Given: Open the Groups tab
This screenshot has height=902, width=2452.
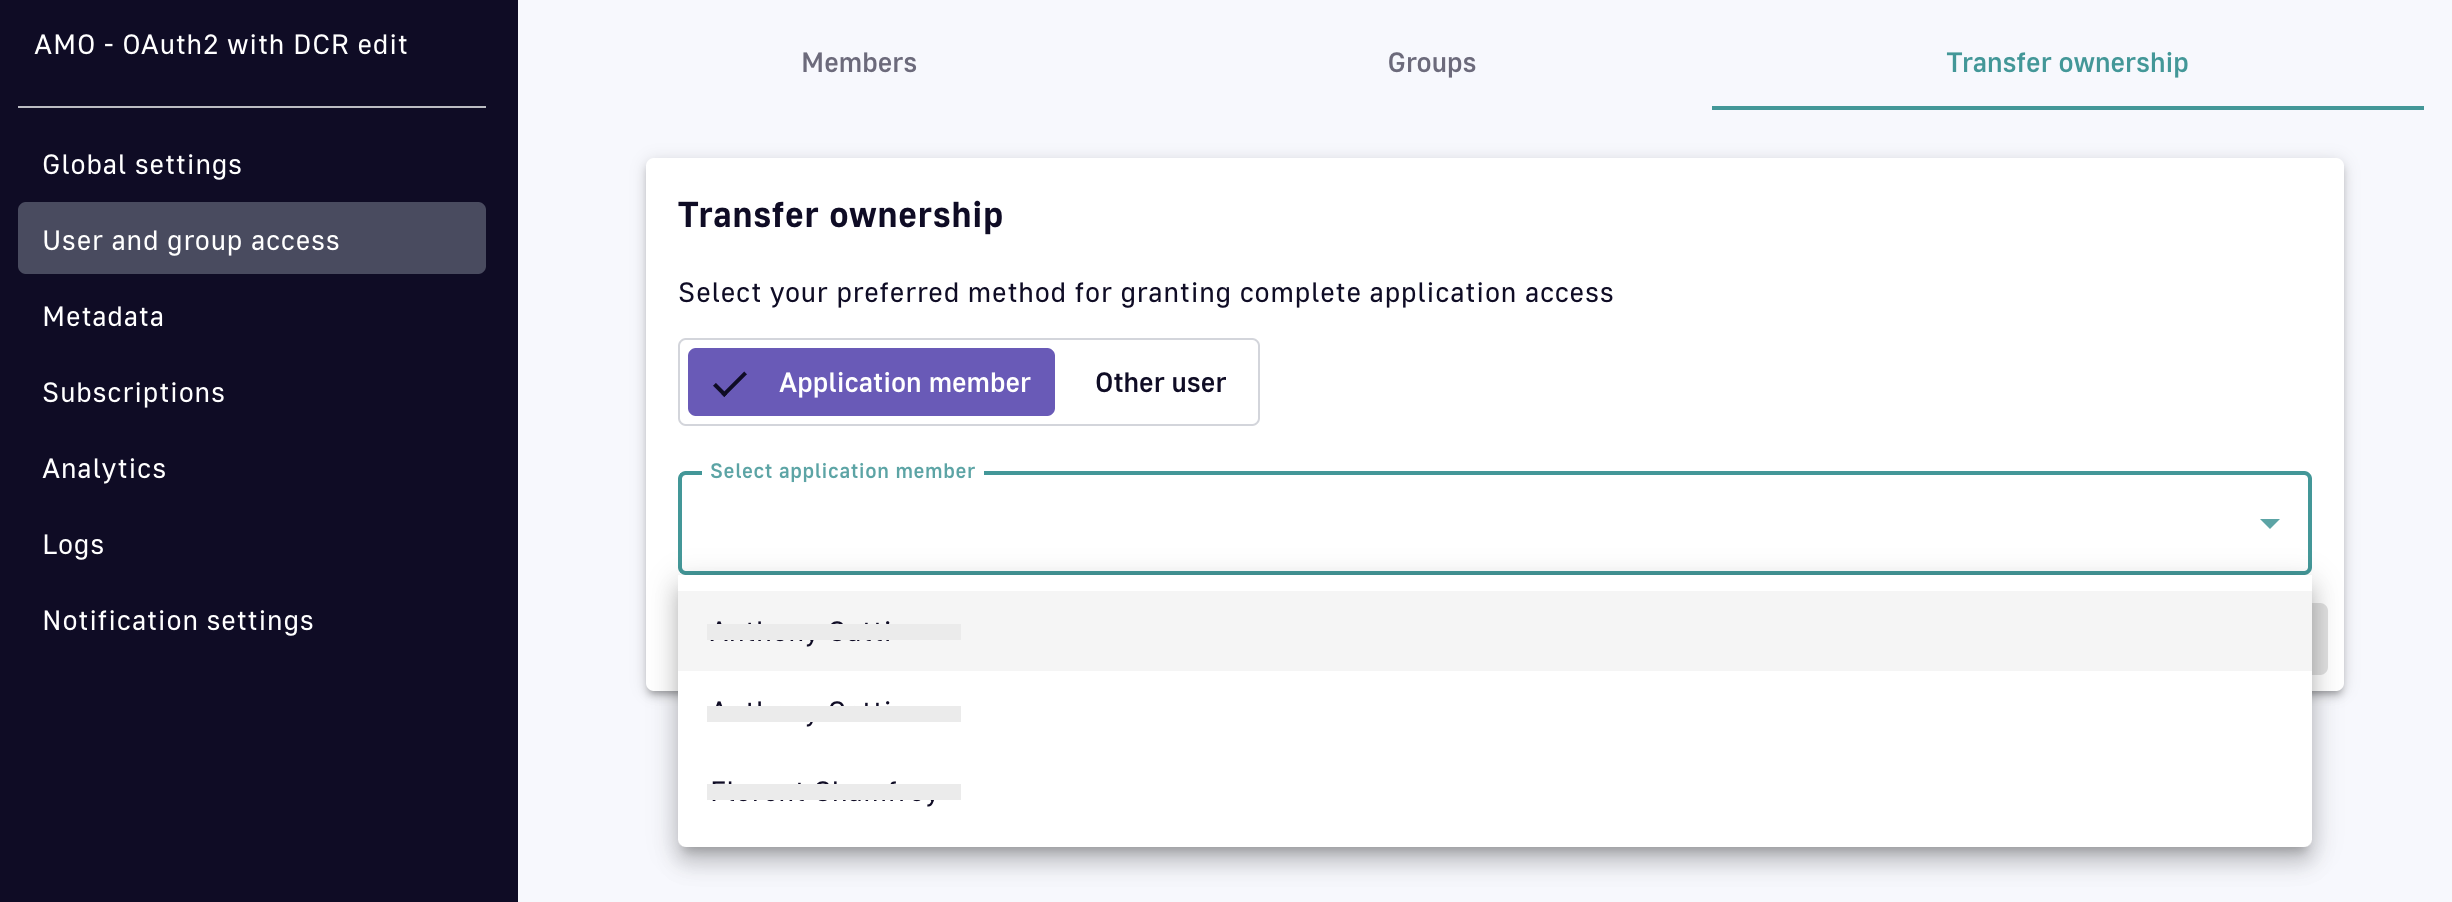Looking at the screenshot, I should point(1431,63).
